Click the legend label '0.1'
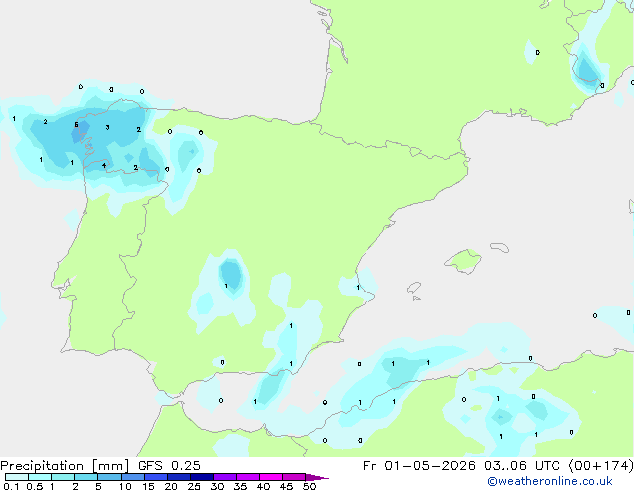 (x=11, y=486)
